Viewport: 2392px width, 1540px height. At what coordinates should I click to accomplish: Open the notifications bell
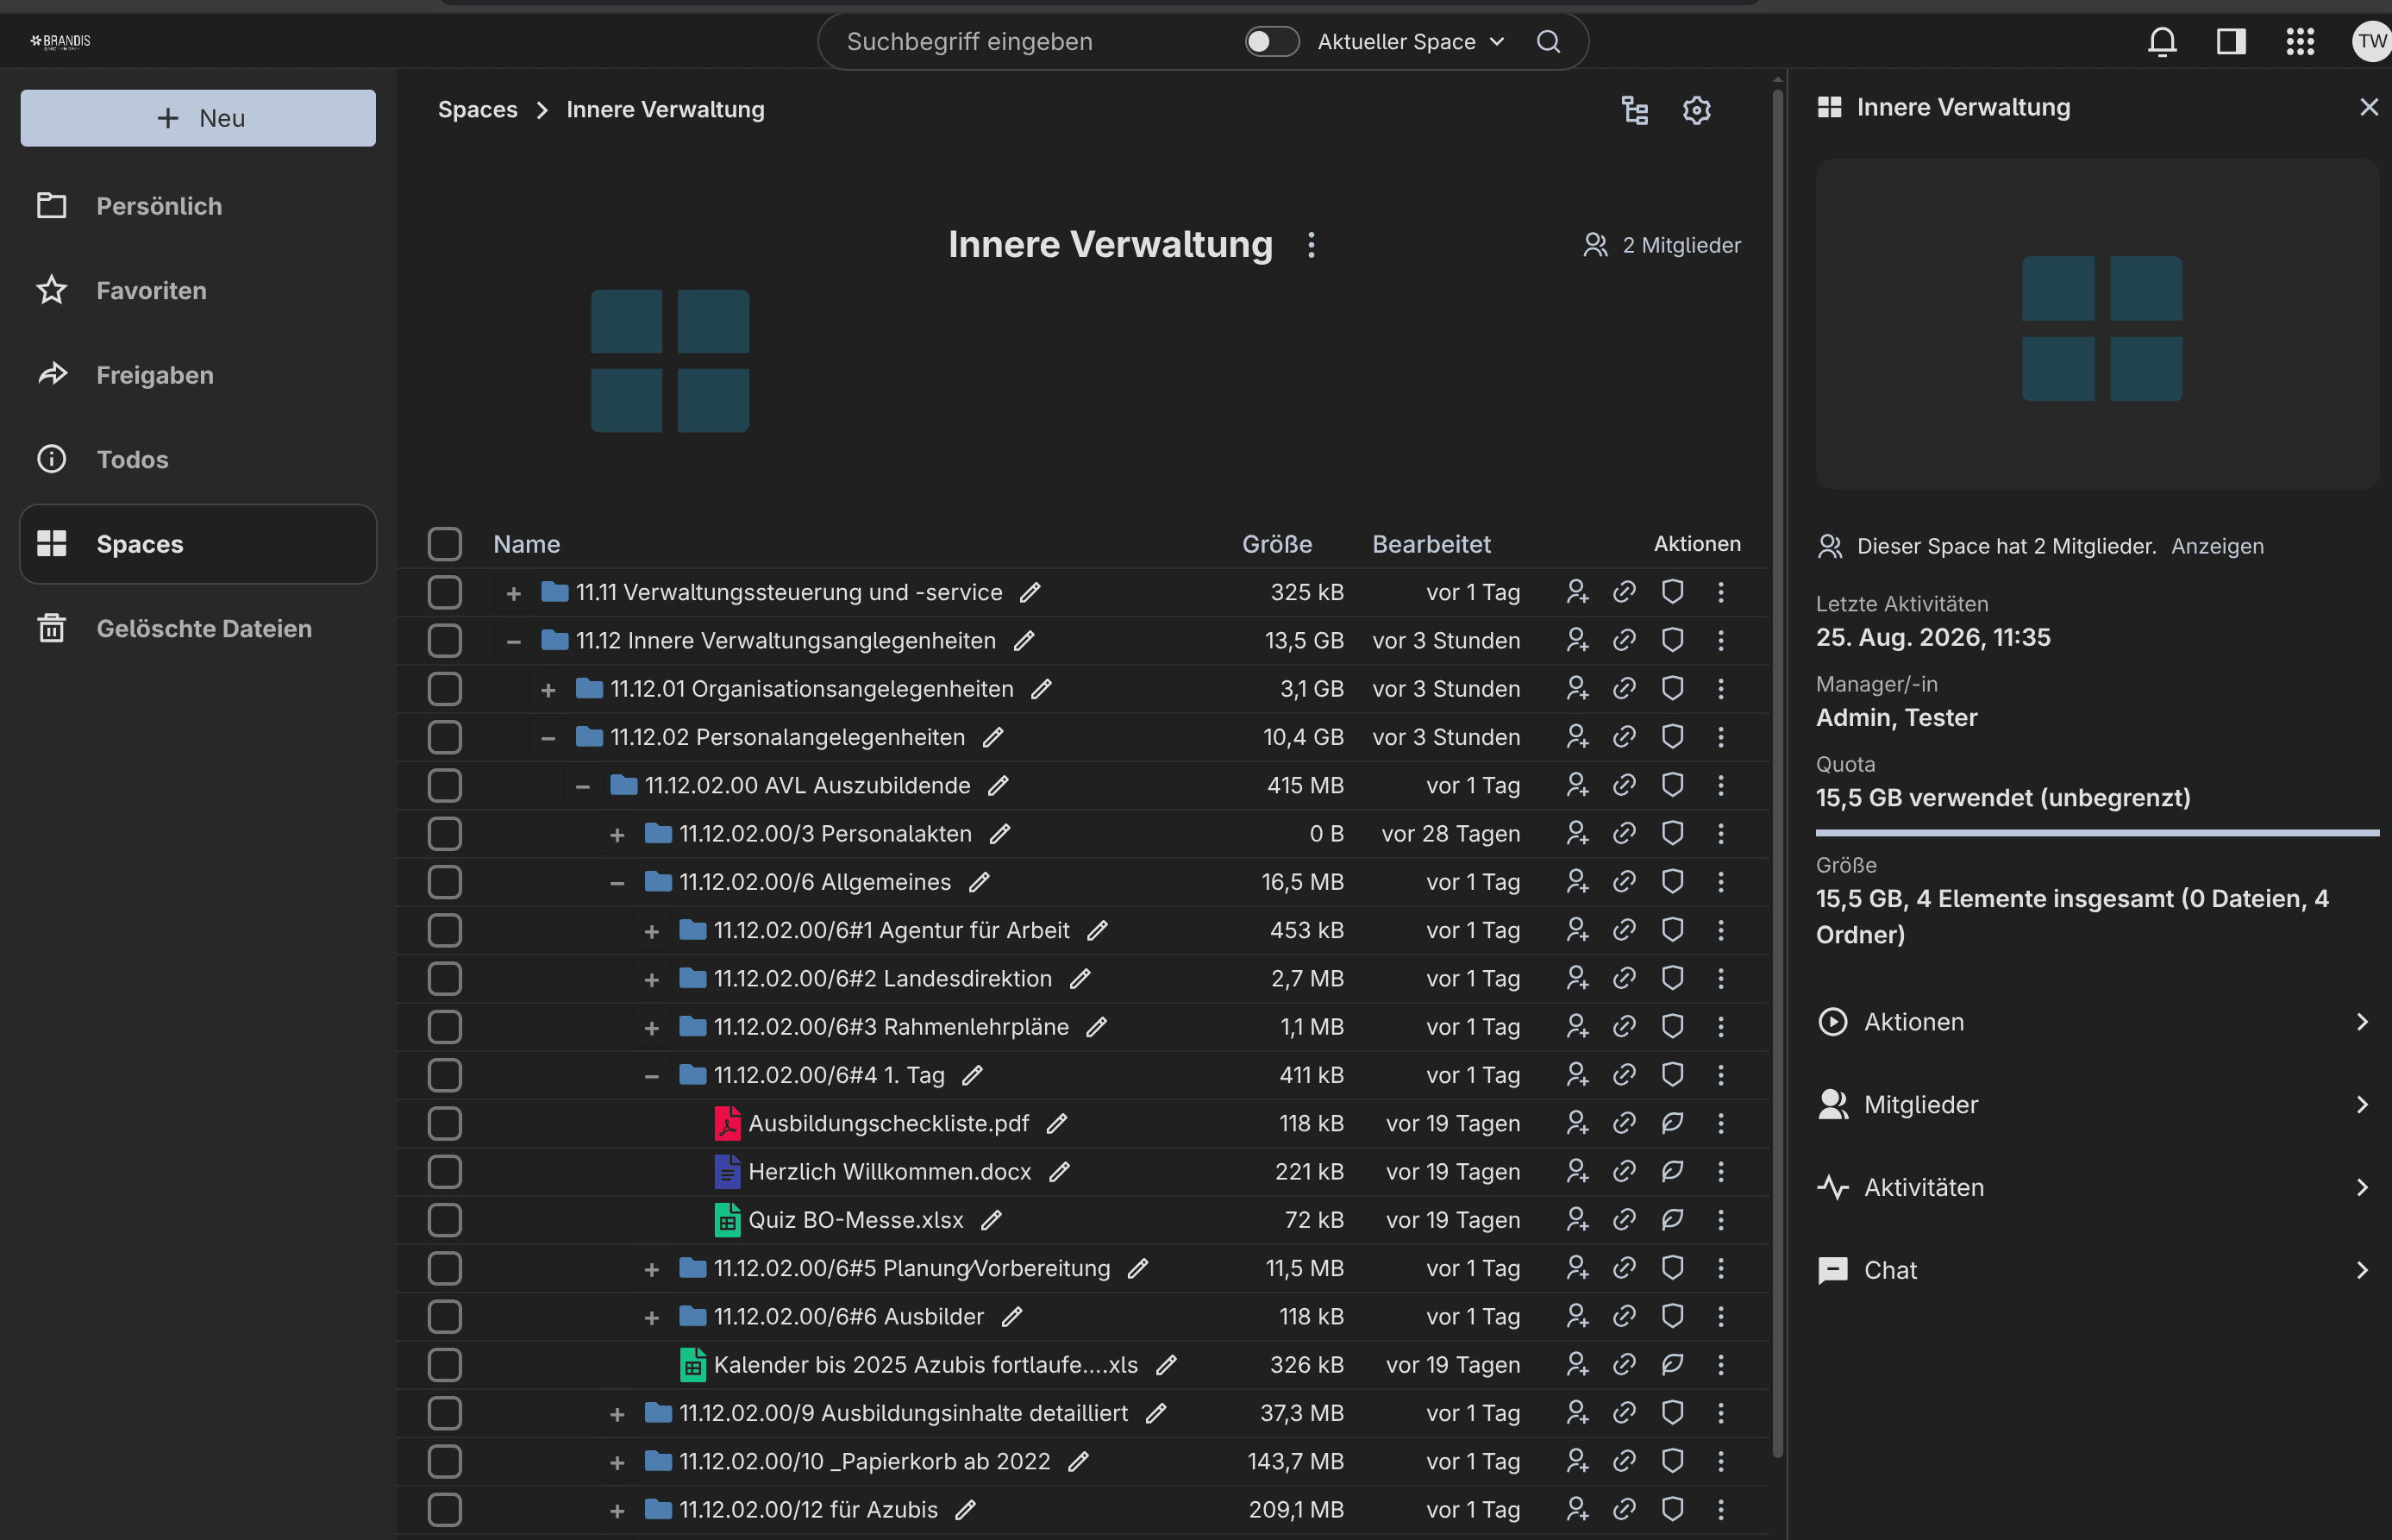(2162, 41)
